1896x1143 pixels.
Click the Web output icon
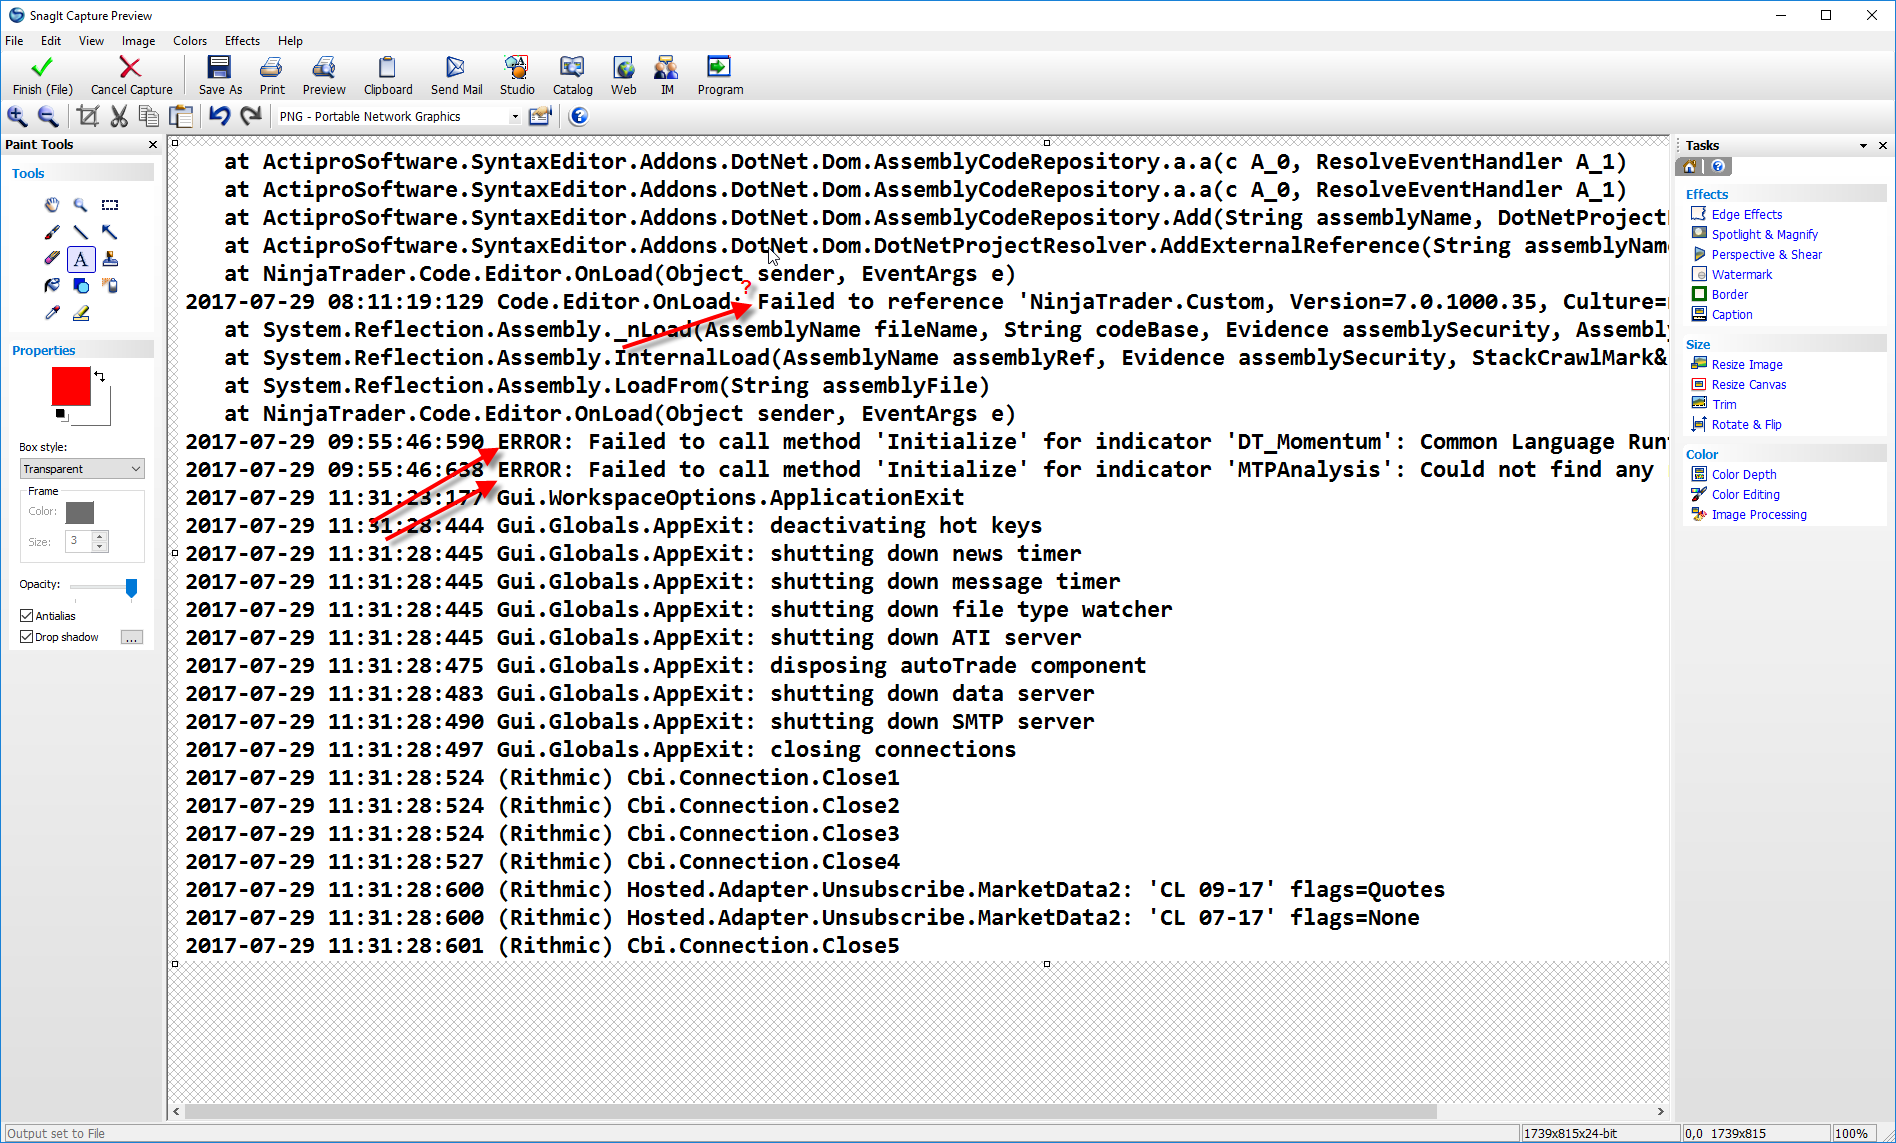tap(624, 67)
